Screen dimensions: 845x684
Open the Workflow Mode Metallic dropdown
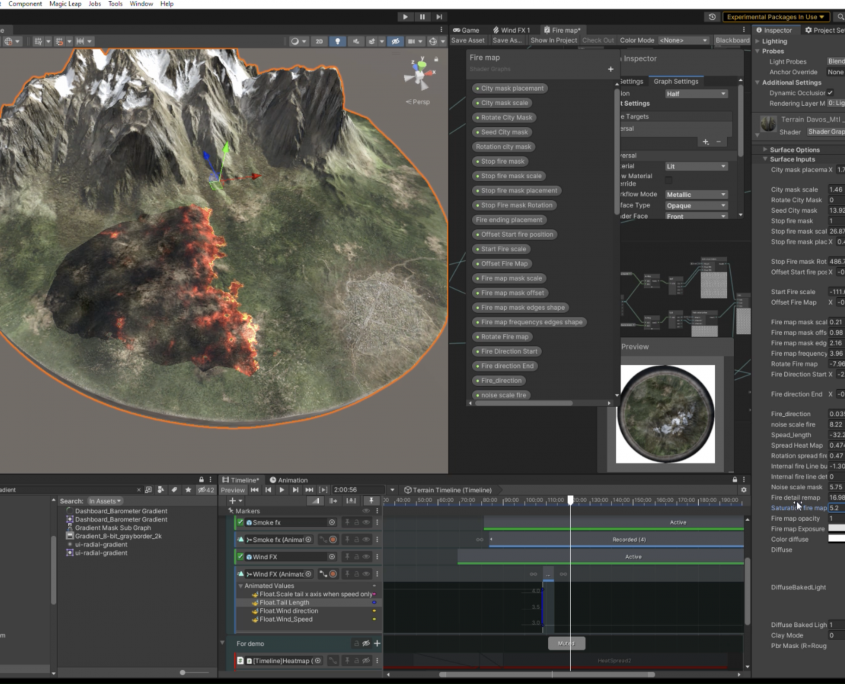pos(696,194)
